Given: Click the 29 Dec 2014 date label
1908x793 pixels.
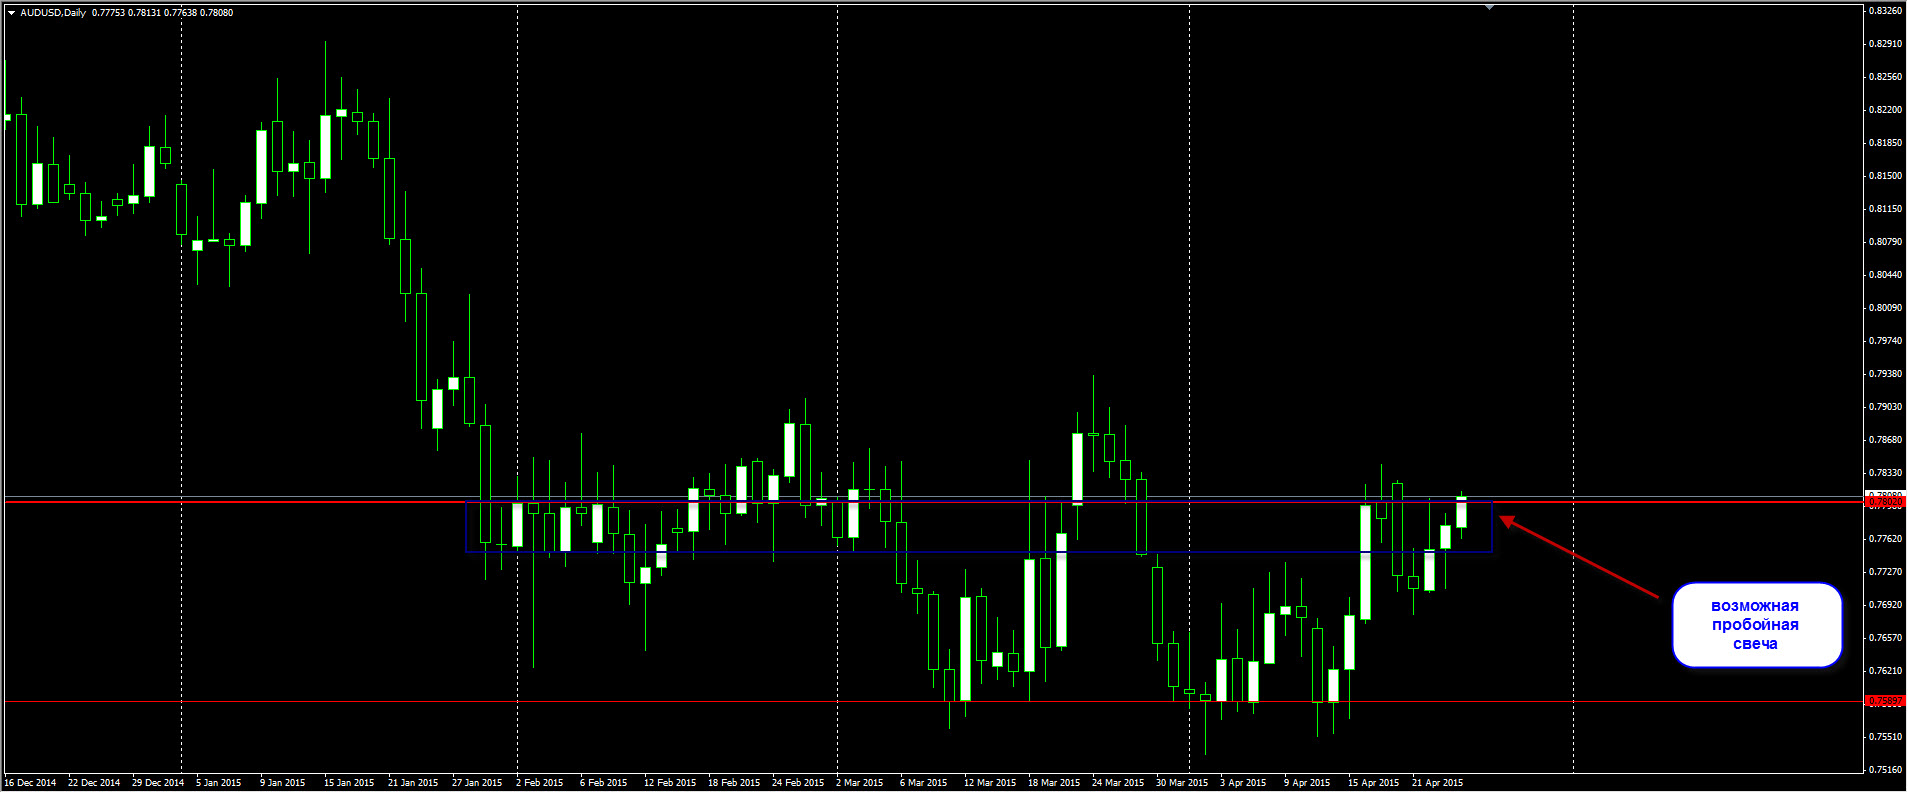Looking at the screenshot, I should click(158, 783).
